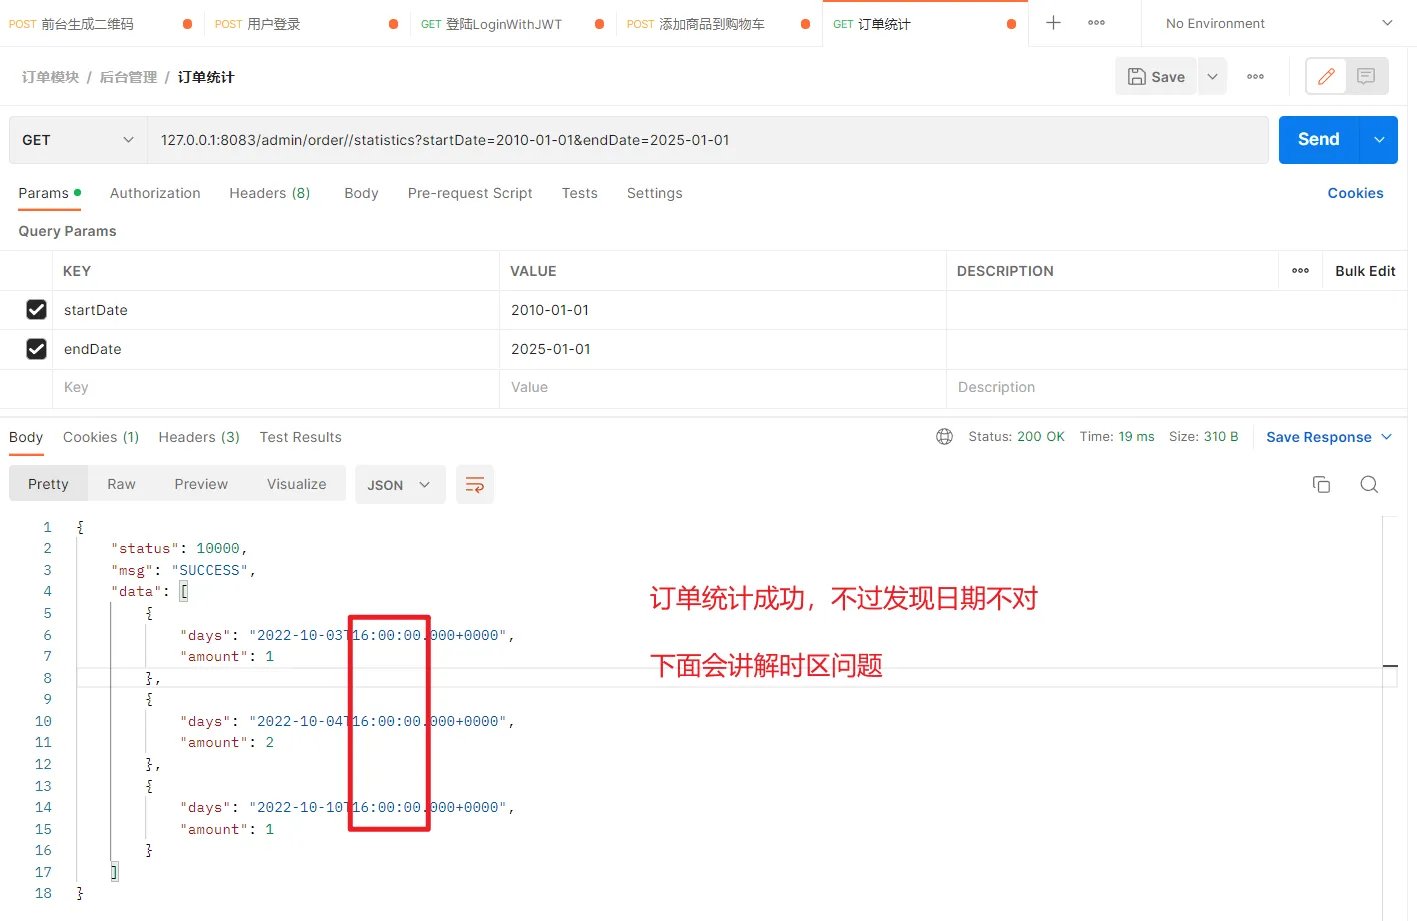Open the Tests tab
The image size is (1417, 921).
point(579,193)
